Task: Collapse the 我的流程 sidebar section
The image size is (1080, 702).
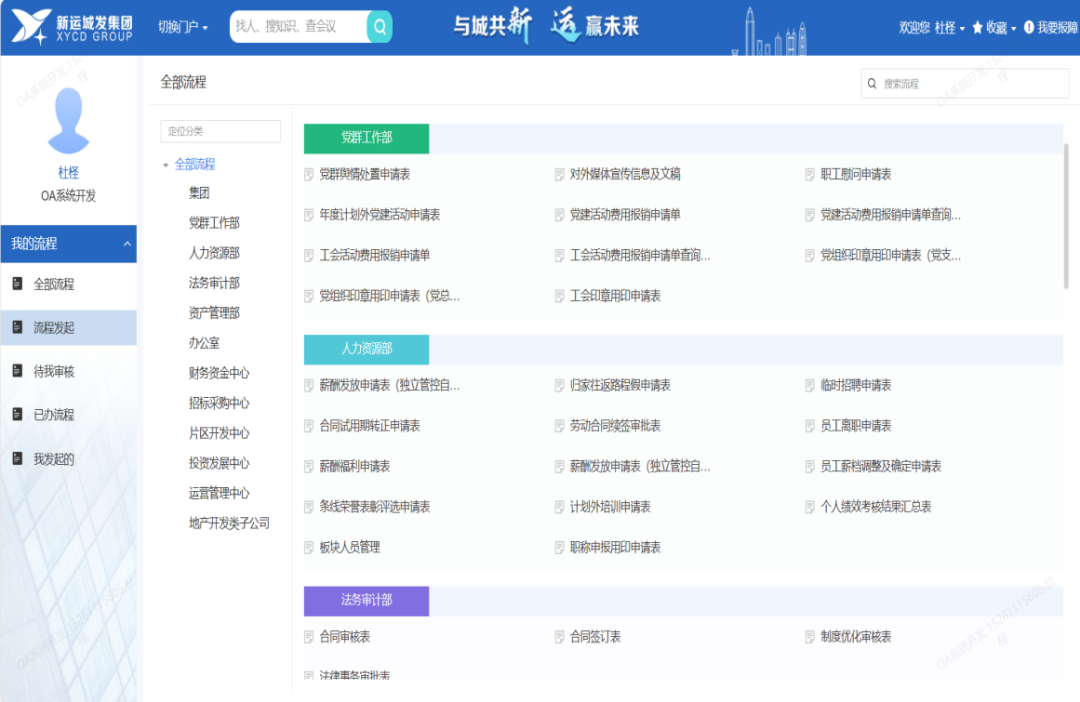Action: (127, 244)
